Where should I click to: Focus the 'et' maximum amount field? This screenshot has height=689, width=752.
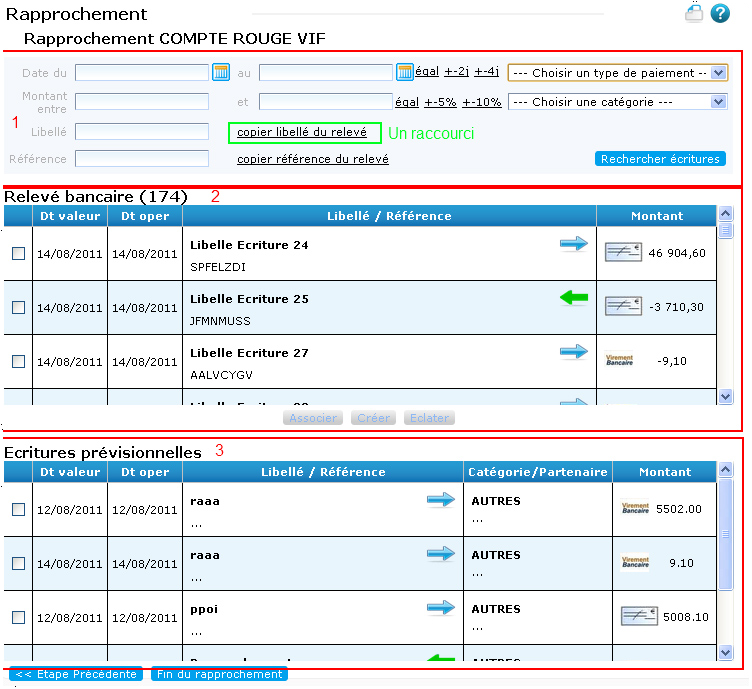click(x=326, y=102)
